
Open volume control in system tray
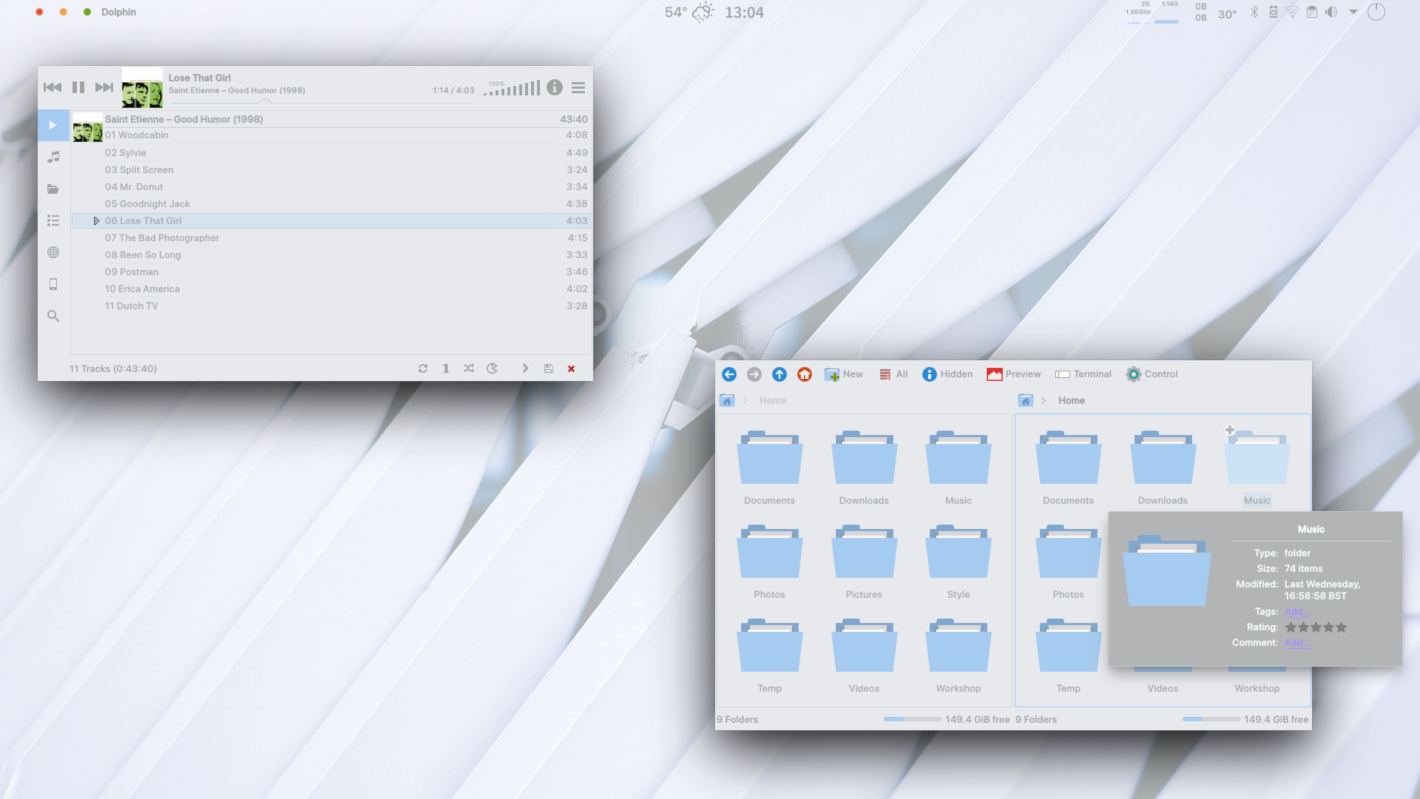[x=1331, y=12]
